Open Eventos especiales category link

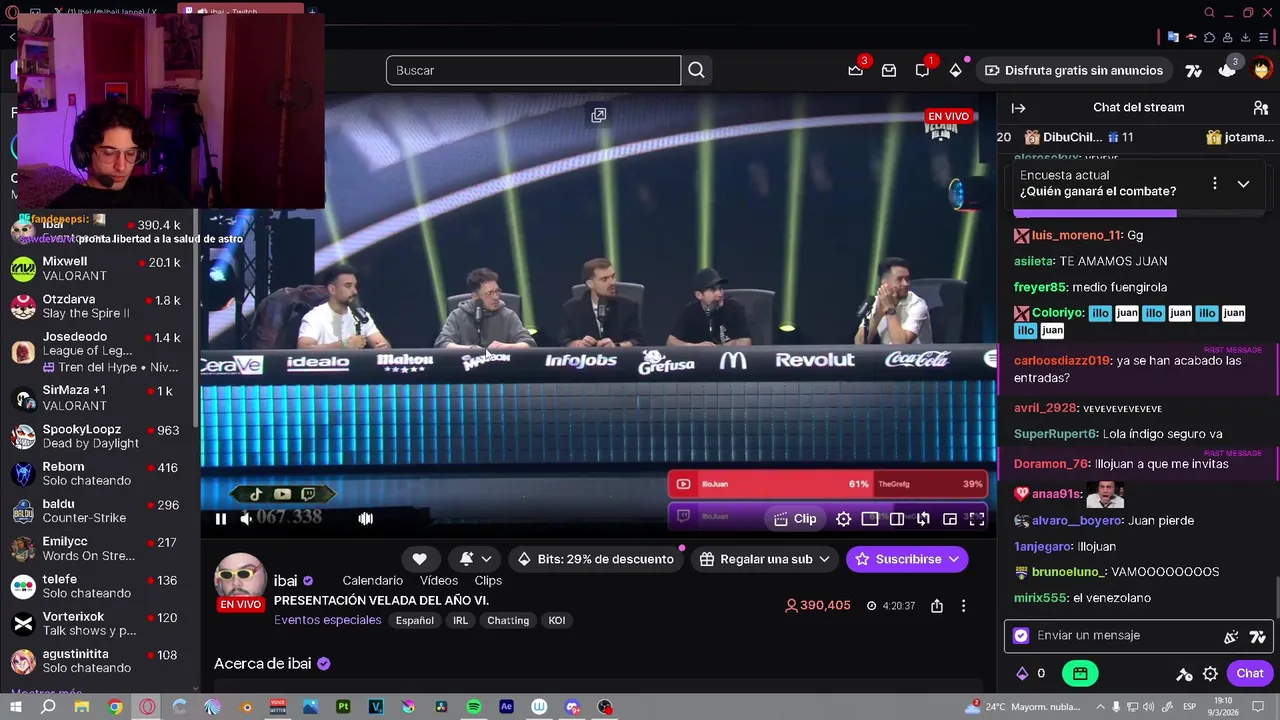(x=328, y=620)
